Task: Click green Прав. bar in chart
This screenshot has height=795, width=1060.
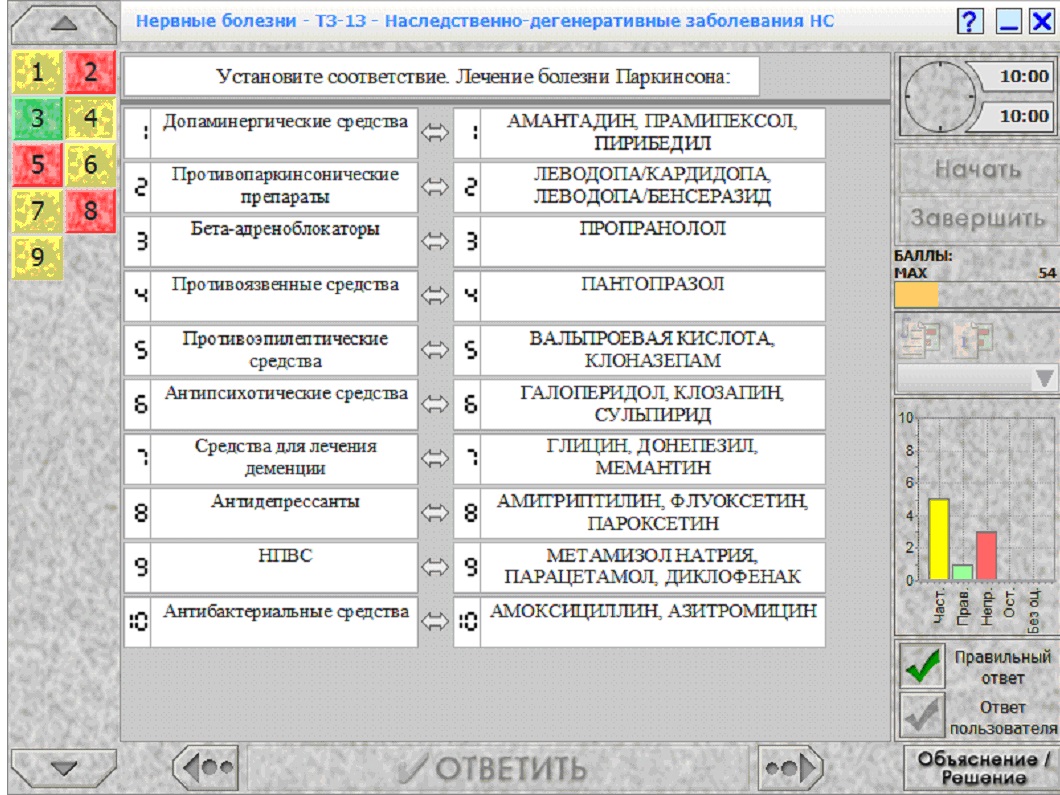Action: 962,572
